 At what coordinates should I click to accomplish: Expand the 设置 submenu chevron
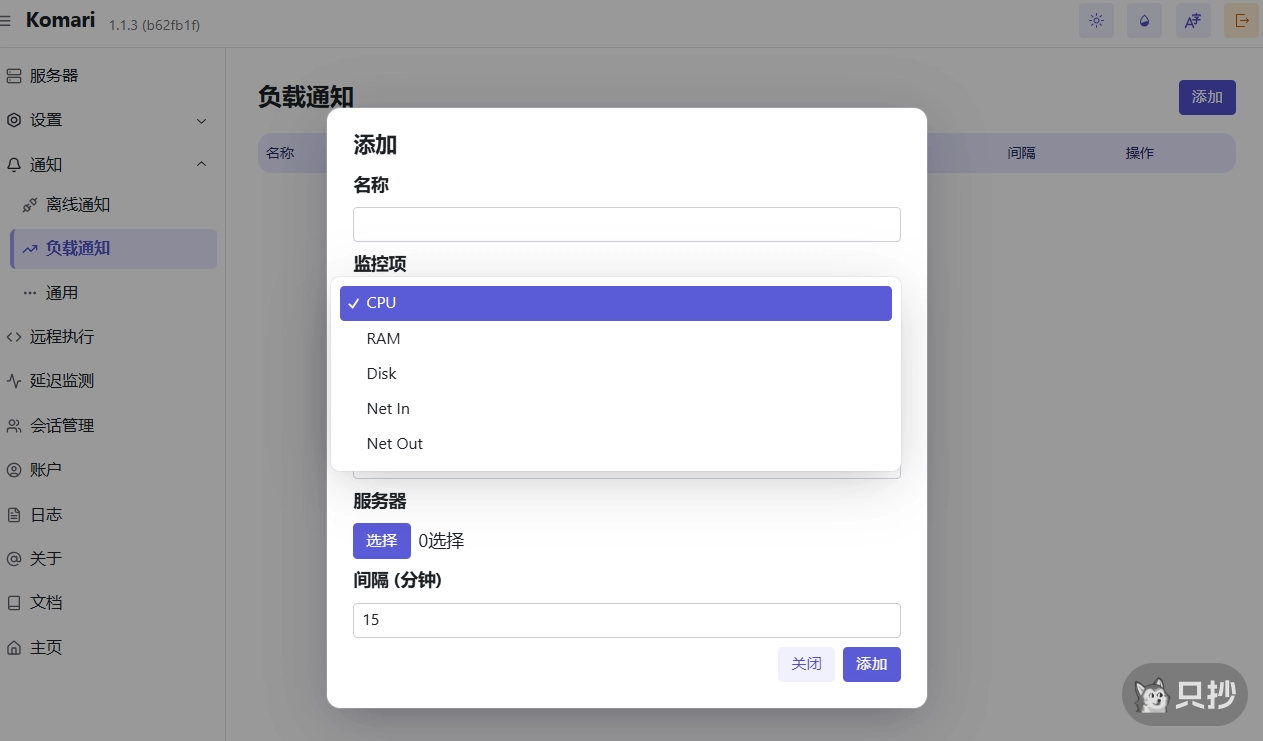pyautogui.click(x=201, y=119)
